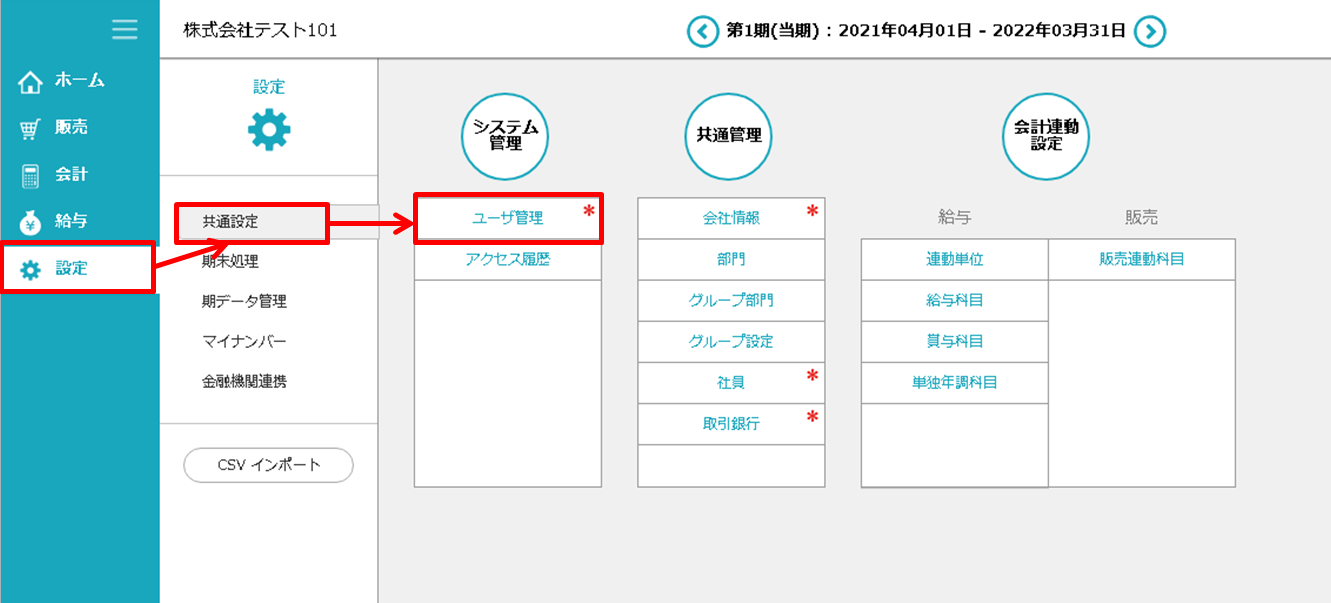Open グループ部門 under common management
This screenshot has width=1331, height=603.
click(x=731, y=300)
